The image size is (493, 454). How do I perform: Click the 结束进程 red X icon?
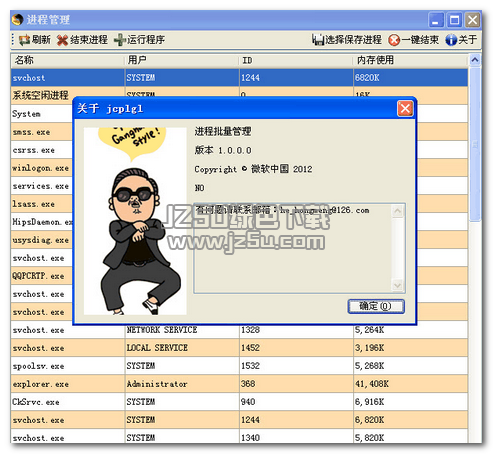[x=62, y=40]
